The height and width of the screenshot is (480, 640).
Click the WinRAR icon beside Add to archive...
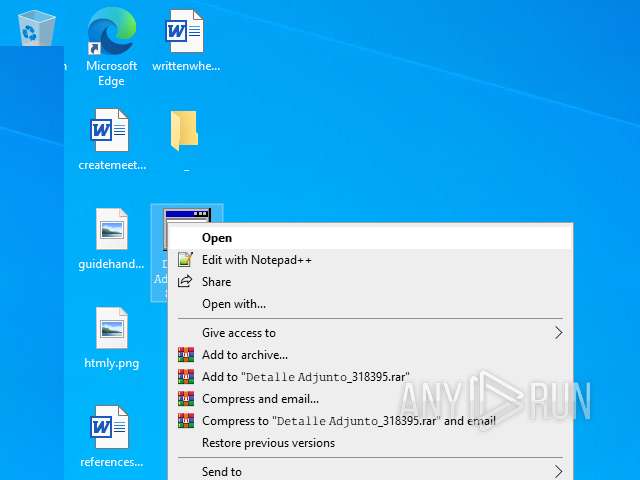click(x=186, y=355)
